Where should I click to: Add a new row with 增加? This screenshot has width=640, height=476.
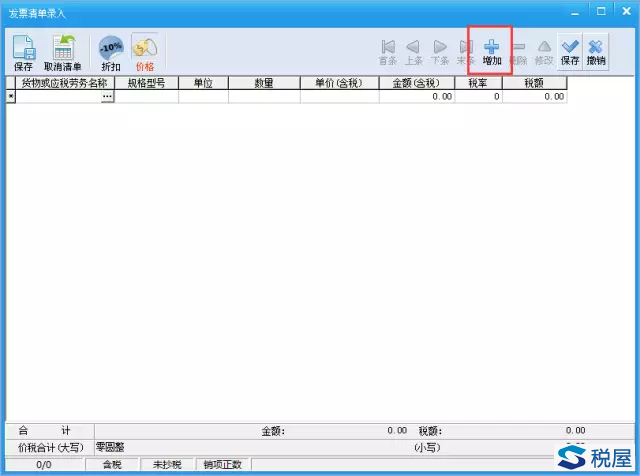[492, 52]
